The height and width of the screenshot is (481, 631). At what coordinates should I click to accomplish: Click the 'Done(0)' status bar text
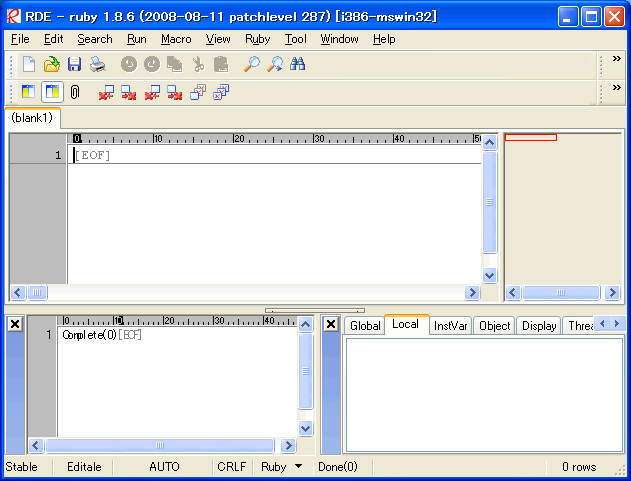(x=338, y=467)
